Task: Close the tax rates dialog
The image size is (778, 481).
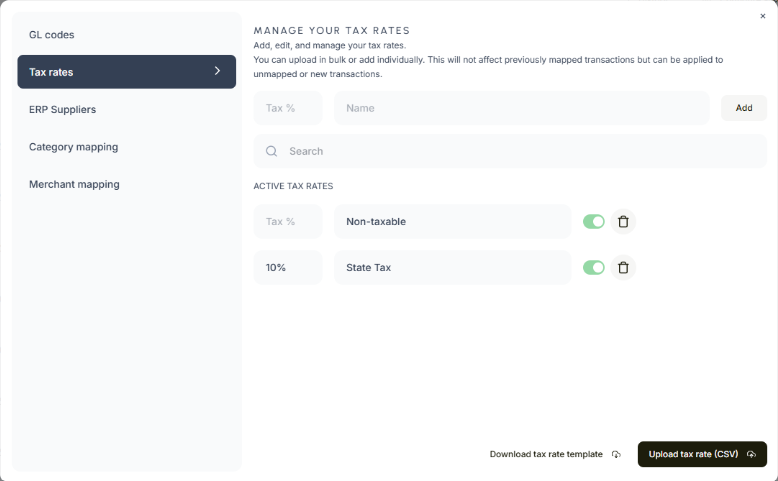Action: pos(763,16)
